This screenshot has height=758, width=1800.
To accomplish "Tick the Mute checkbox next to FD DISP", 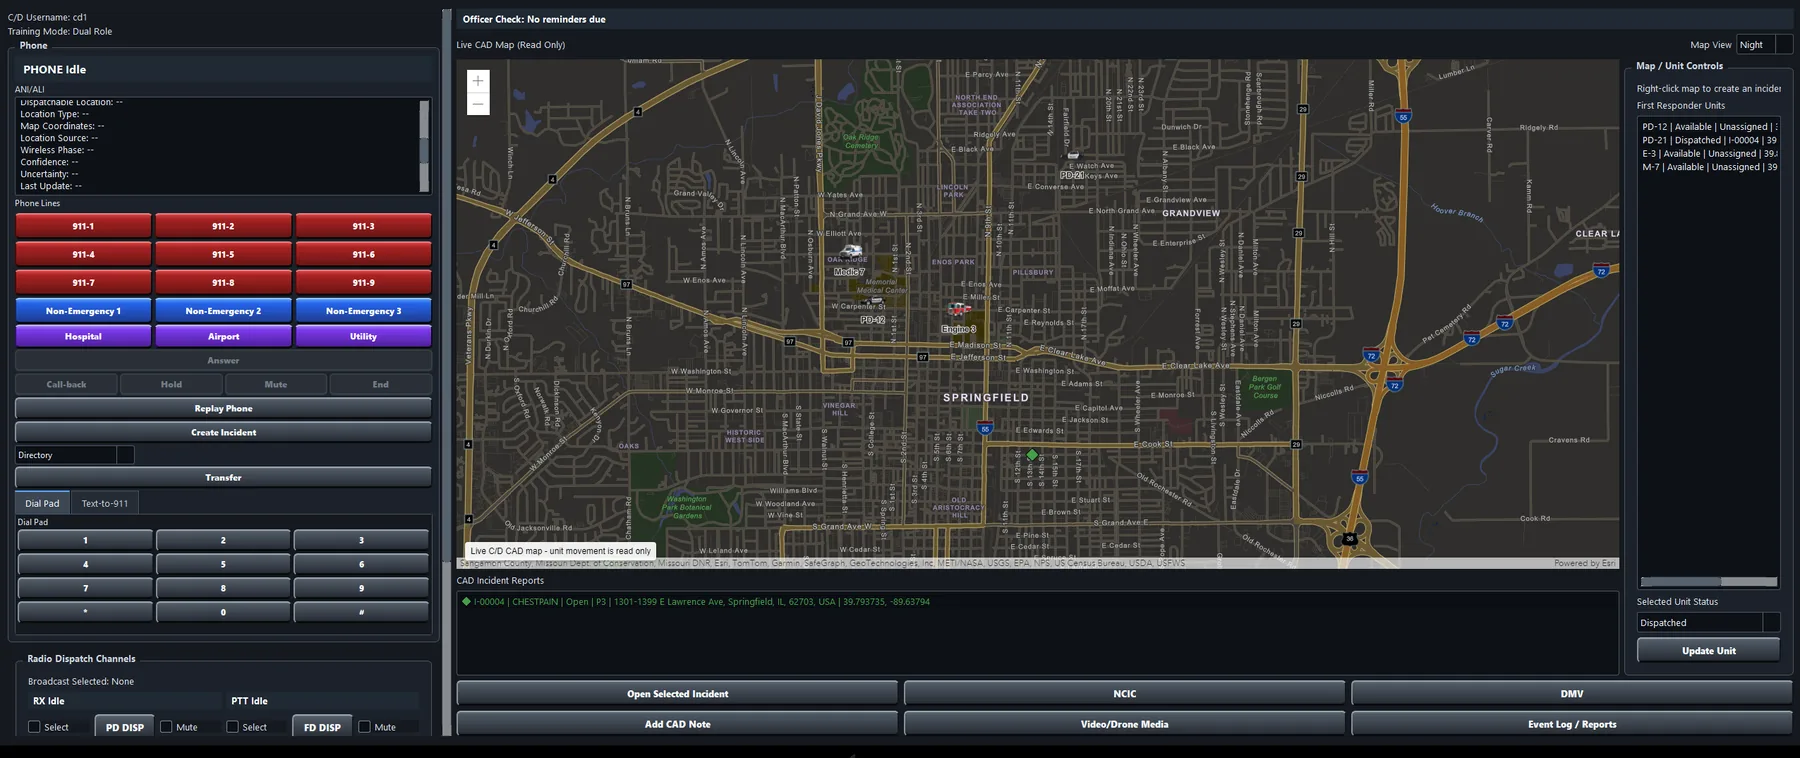I will tap(364, 727).
